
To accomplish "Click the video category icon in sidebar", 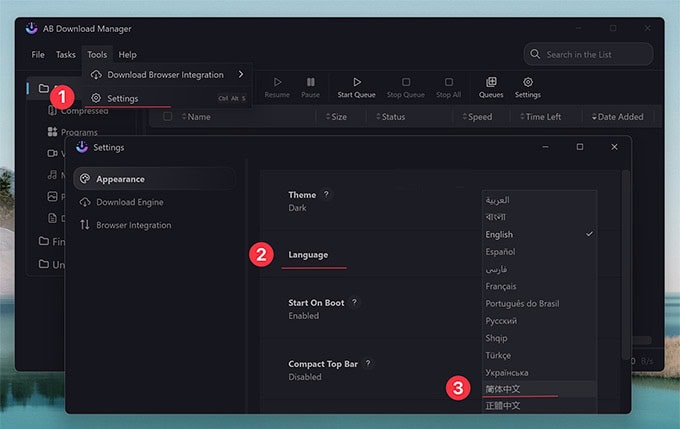I will pyautogui.click(x=52, y=153).
